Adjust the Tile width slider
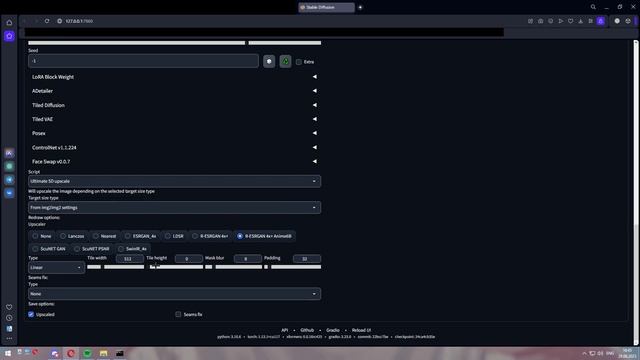Image resolution: width=640 pixels, height=360 pixels. pyautogui.click(x=116, y=267)
